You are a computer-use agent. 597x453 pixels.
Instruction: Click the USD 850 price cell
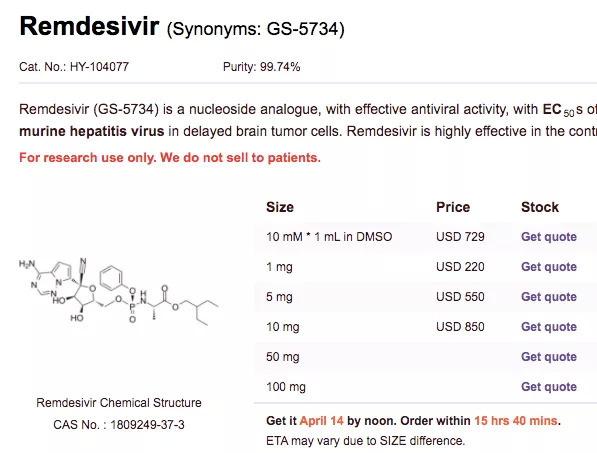click(460, 327)
